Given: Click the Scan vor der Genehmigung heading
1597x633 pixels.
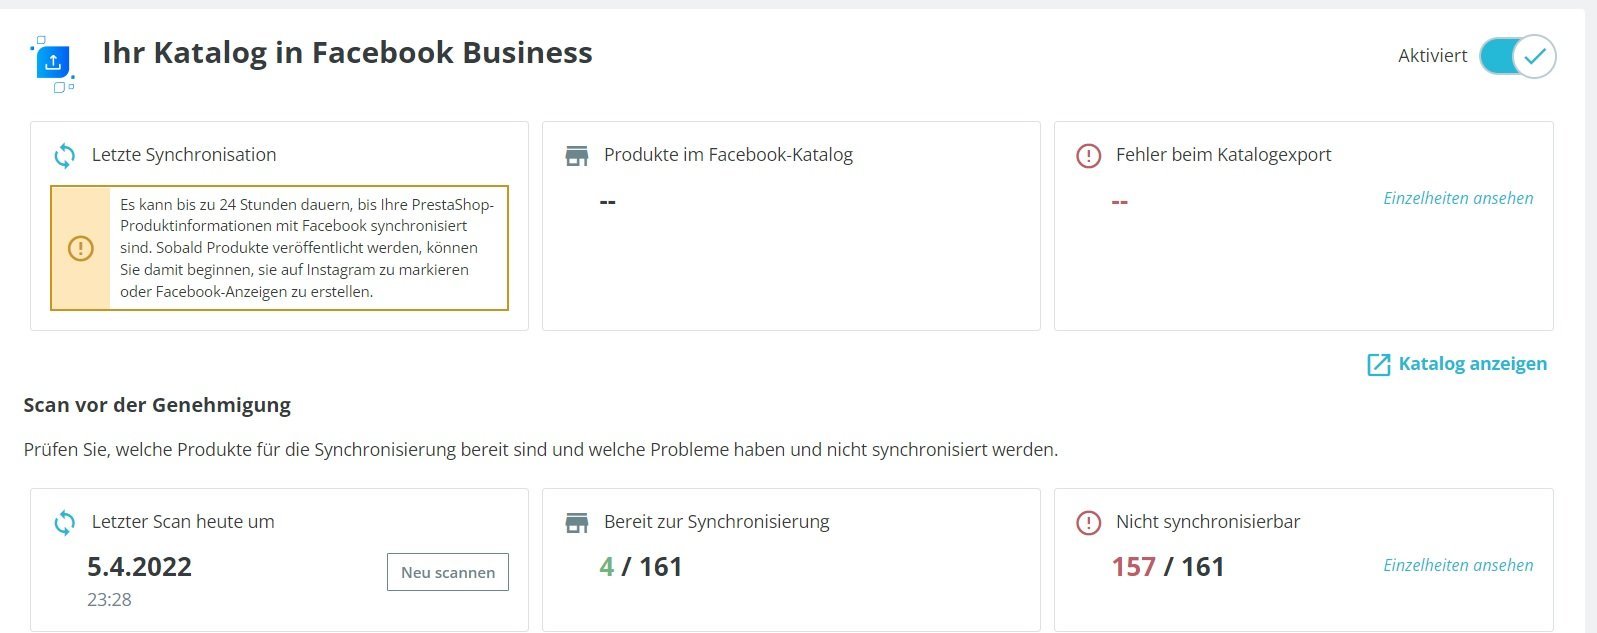Looking at the screenshot, I should (x=157, y=405).
